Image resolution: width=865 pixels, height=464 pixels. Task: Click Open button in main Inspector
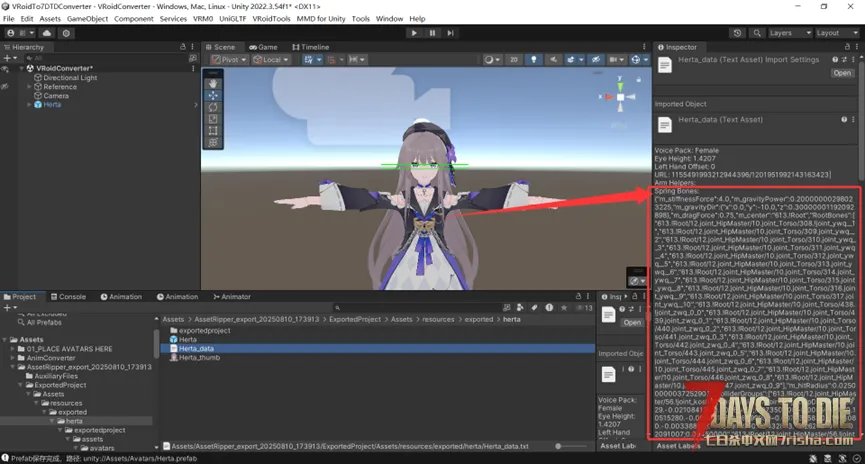pos(842,73)
